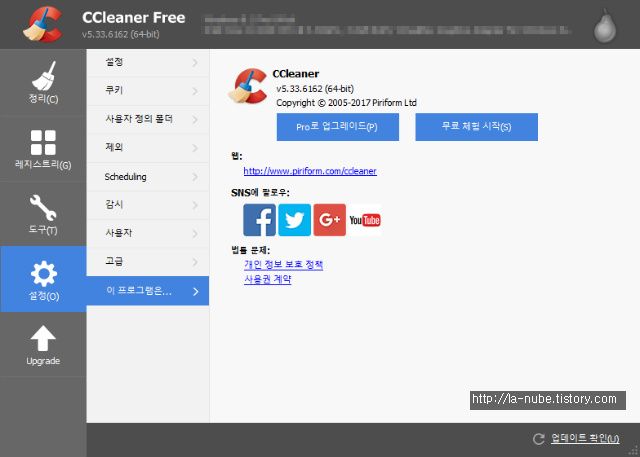Click the chevron next to 사용자 정의 폴더
640x457 pixels.
[x=196, y=120]
